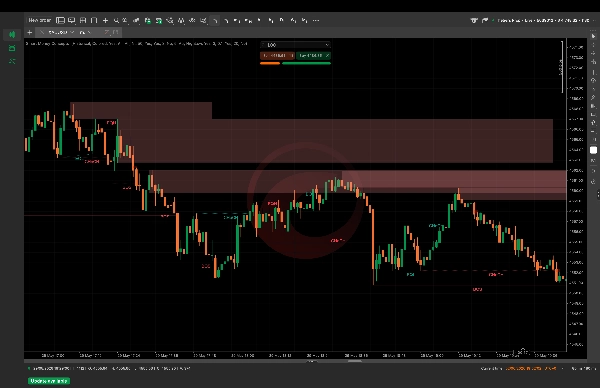Image resolution: width=600 pixels, height=388 pixels.
Task: Click the zoom in magnifier icon
Action: (x=116, y=20)
